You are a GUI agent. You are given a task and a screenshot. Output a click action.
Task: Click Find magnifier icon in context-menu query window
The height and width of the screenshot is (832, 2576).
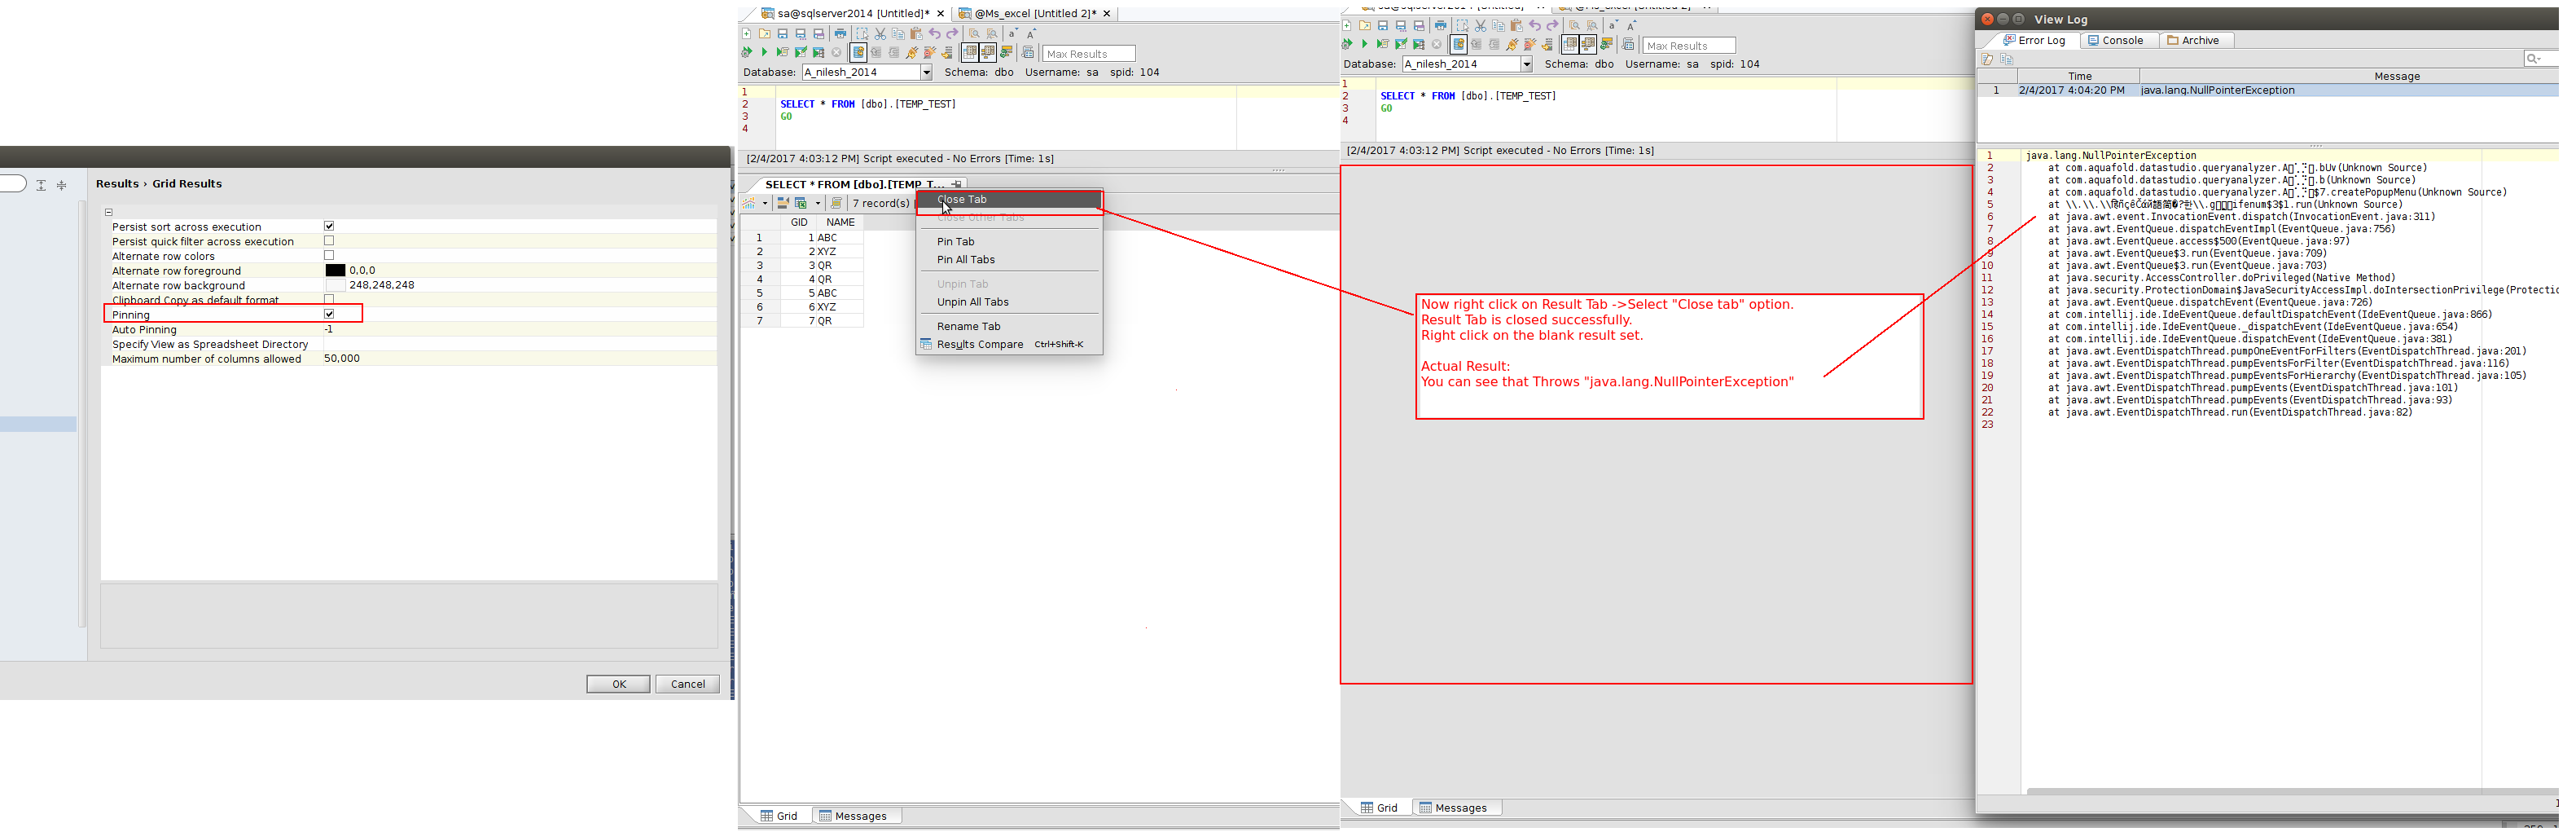point(975,34)
